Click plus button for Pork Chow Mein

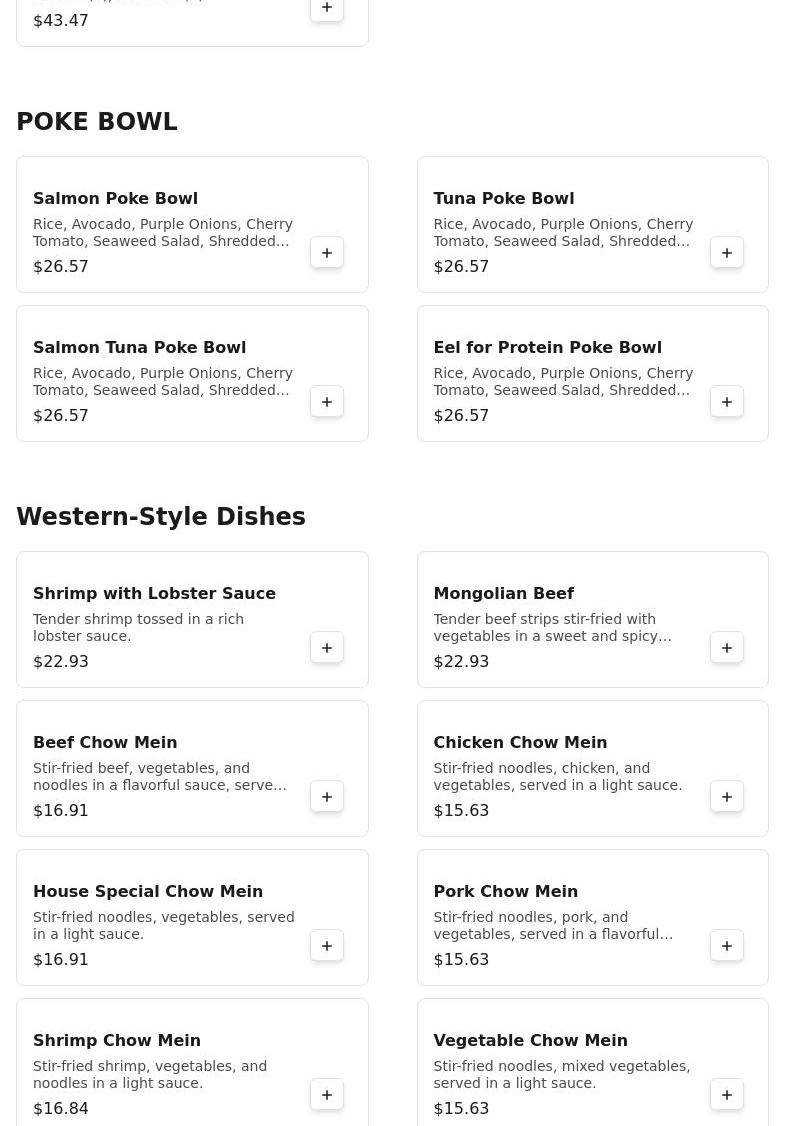tap(727, 946)
